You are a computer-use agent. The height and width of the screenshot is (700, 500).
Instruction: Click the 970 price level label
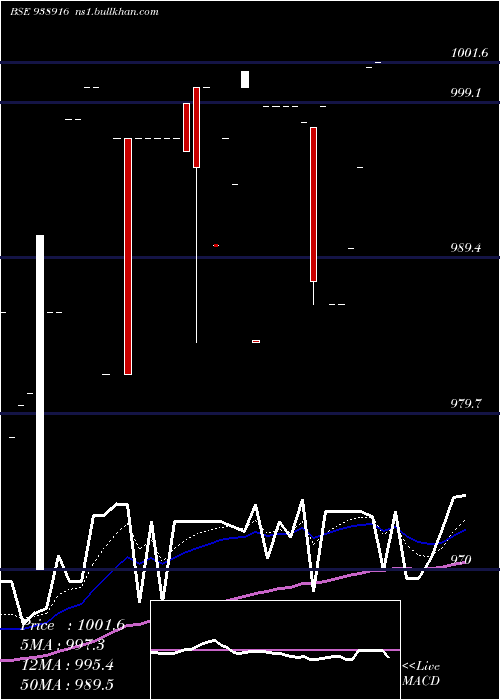pos(461,559)
